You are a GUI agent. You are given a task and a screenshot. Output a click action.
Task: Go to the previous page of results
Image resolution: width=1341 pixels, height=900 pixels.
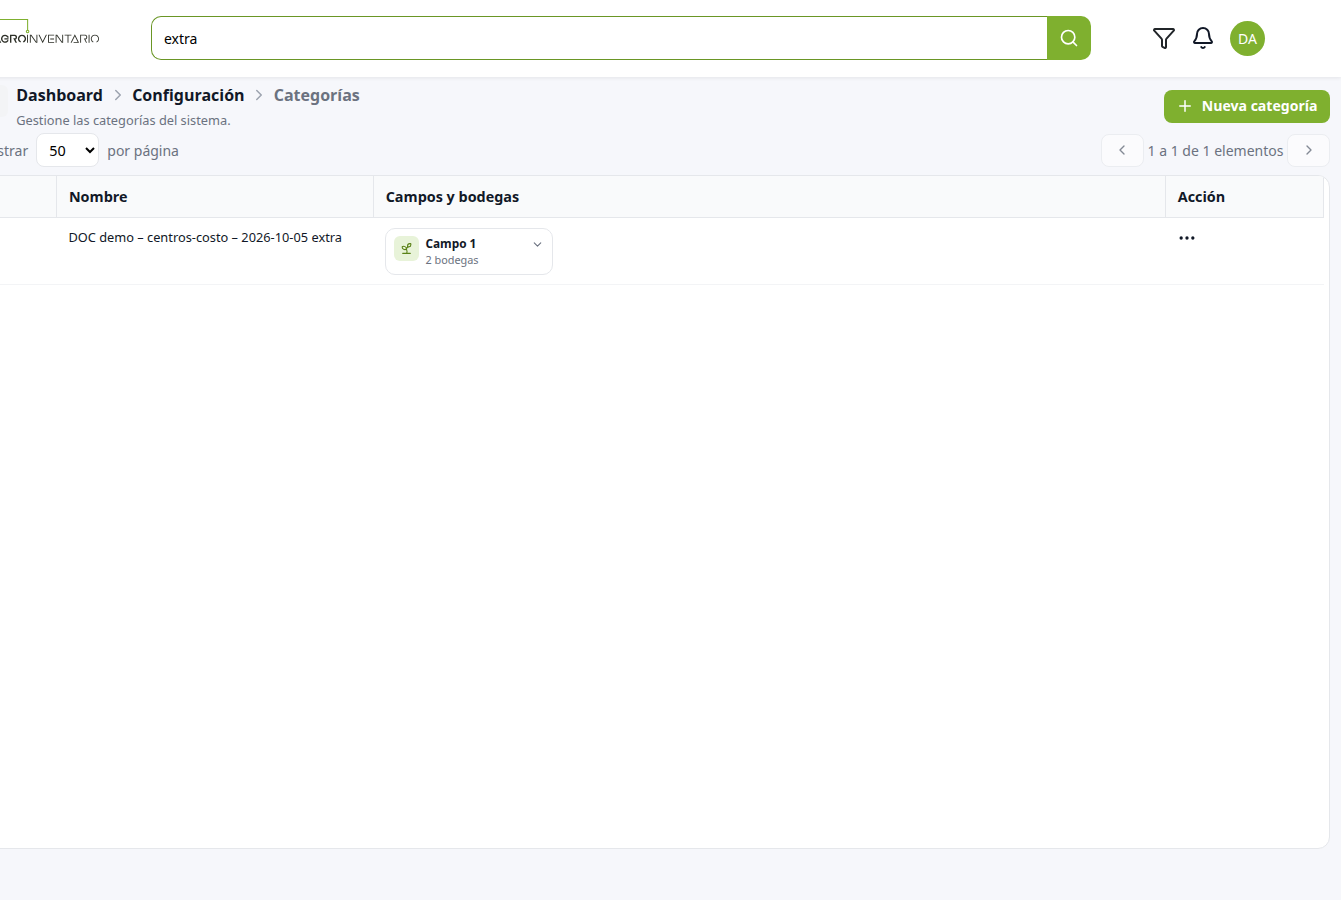[1122, 150]
